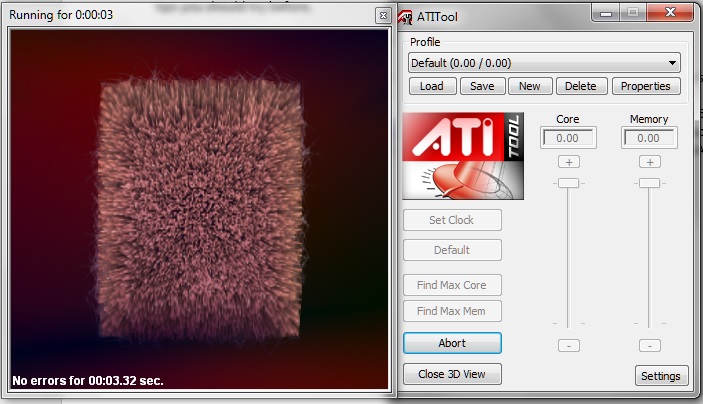703x404 pixels.
Task: Click the Memory clock value field
Action: [x=649, y=138]
